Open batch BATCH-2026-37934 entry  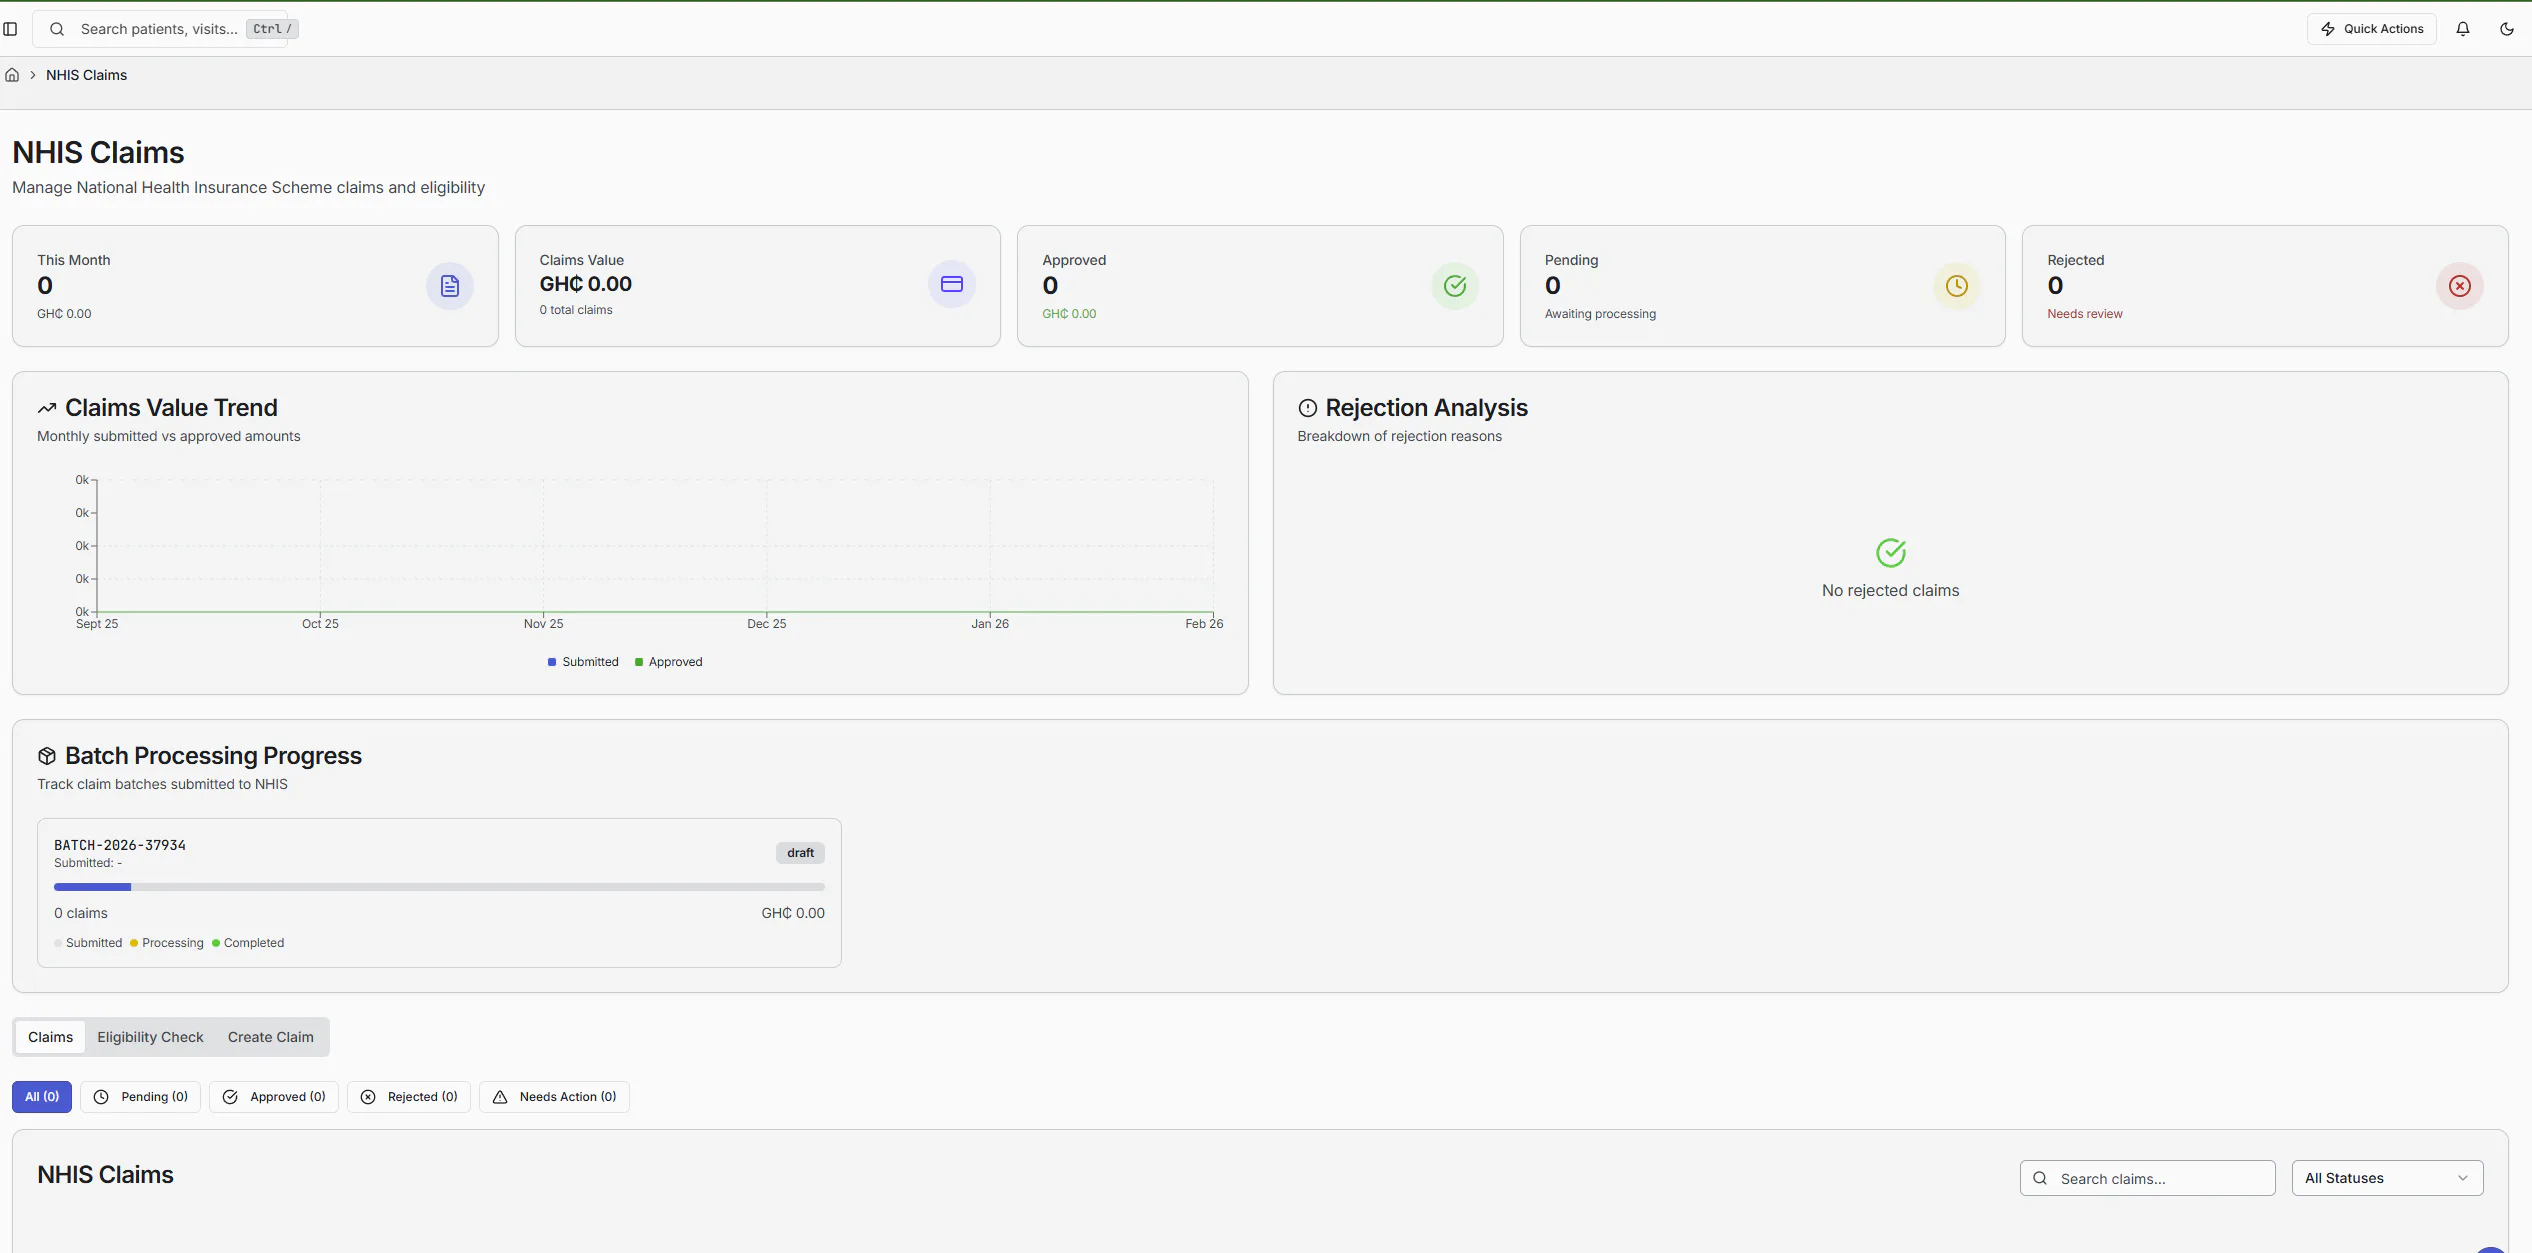point(439,893)
